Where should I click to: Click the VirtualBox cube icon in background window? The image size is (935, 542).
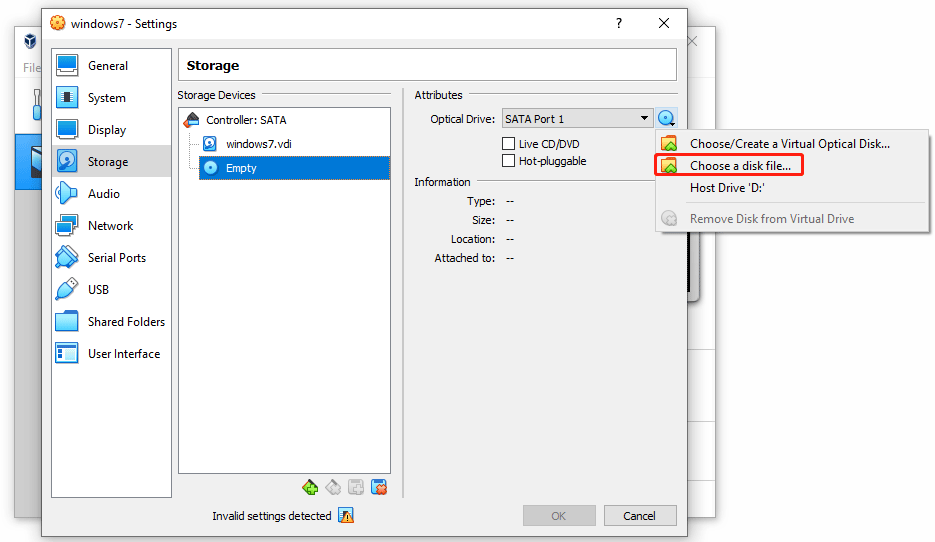[30, 41]
